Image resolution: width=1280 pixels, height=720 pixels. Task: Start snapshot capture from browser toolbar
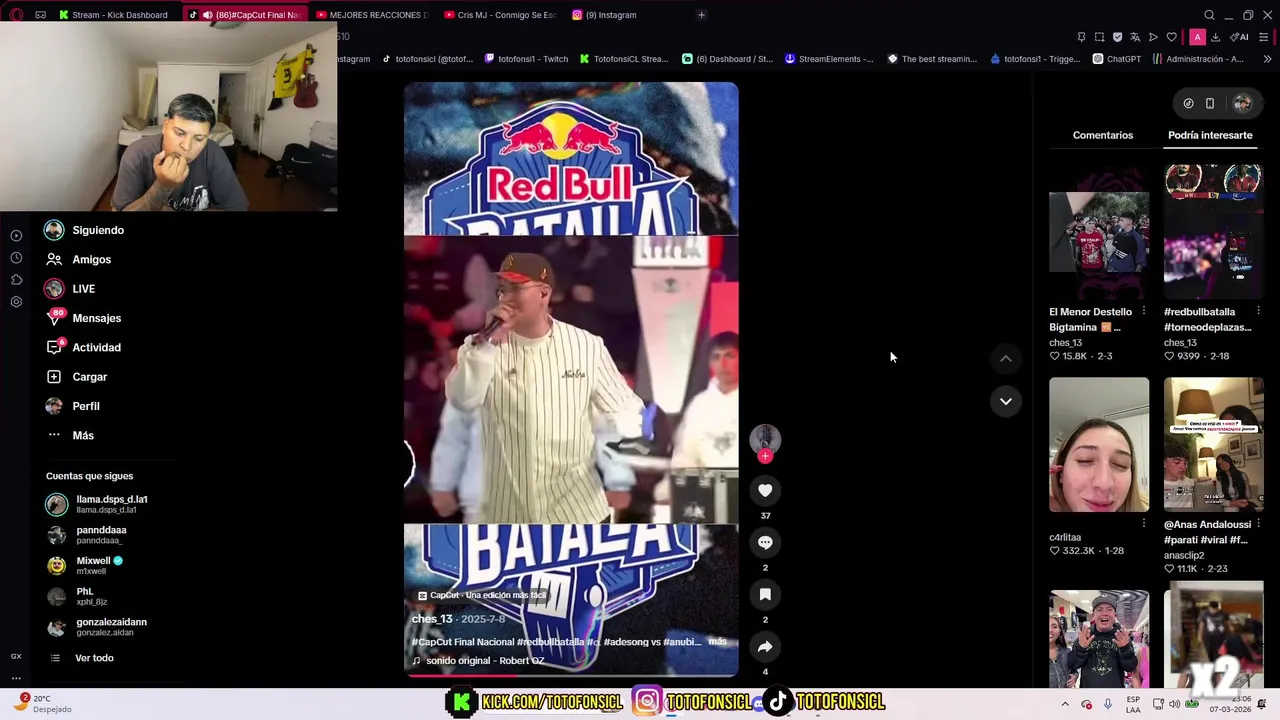(x=1099, y=37)
